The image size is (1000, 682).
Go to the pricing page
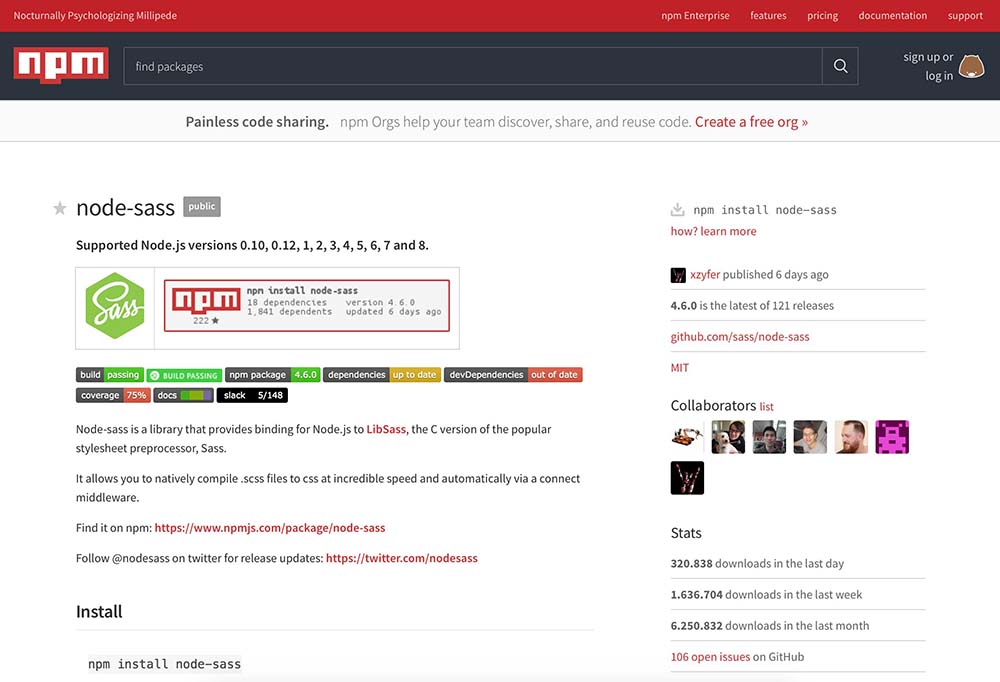click(823, 16)
